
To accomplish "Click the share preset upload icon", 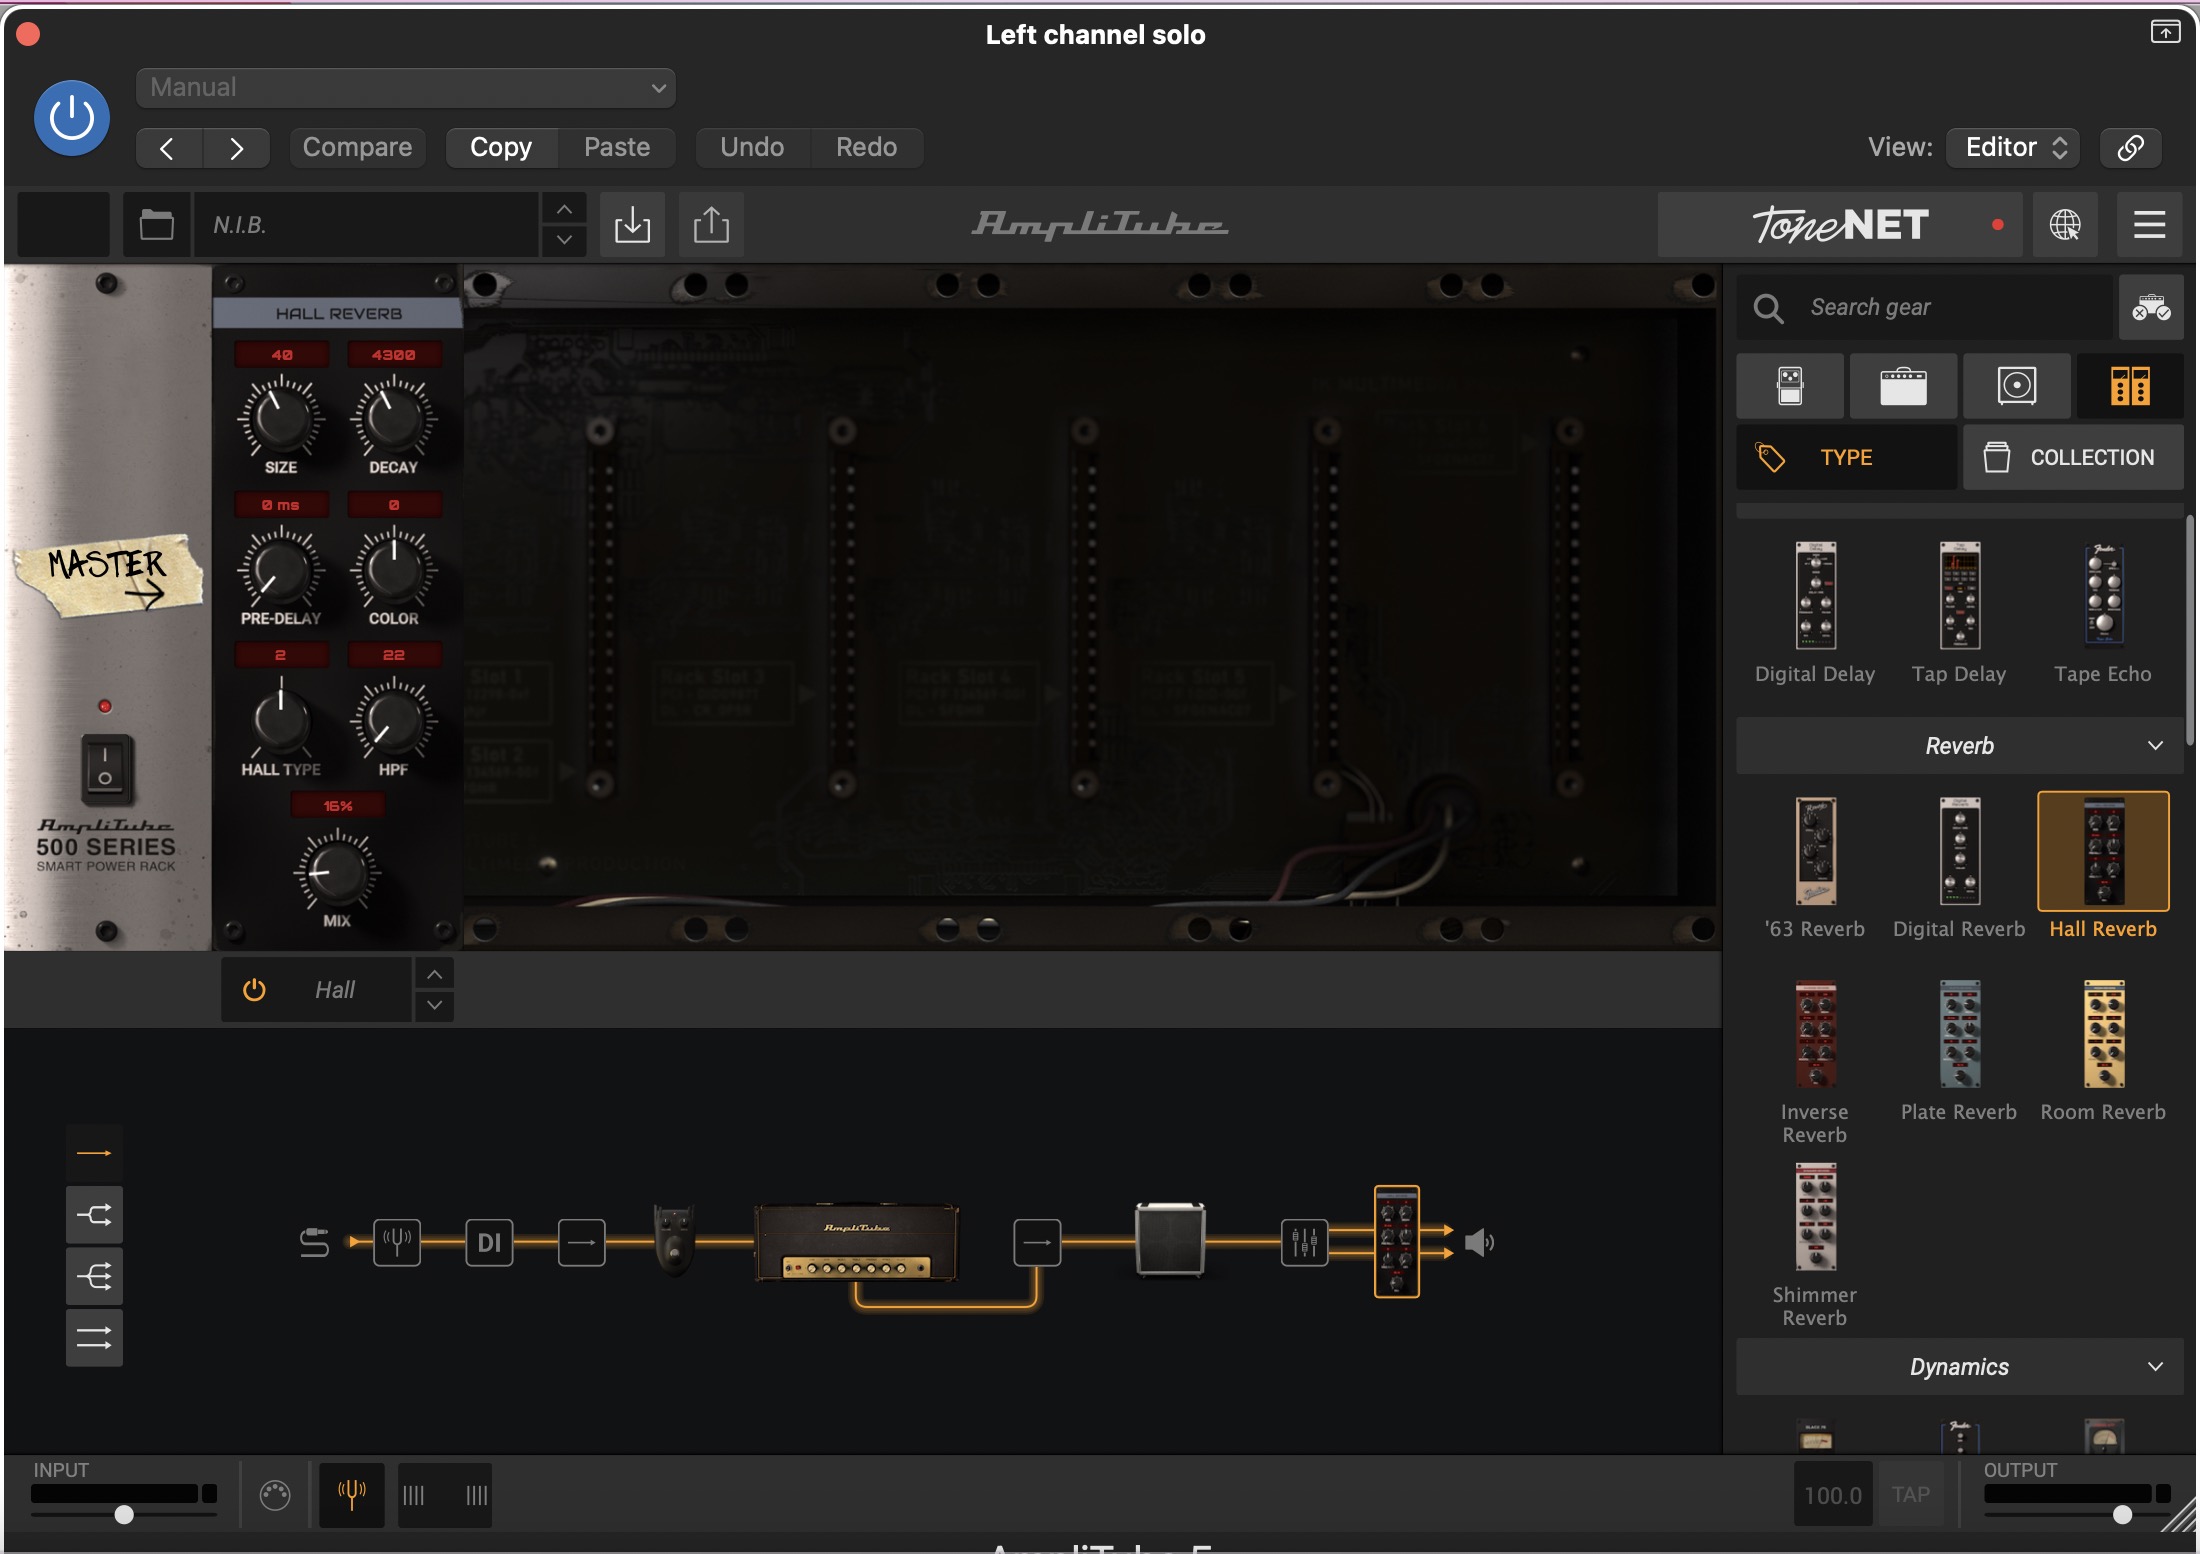I will (711, 225).
